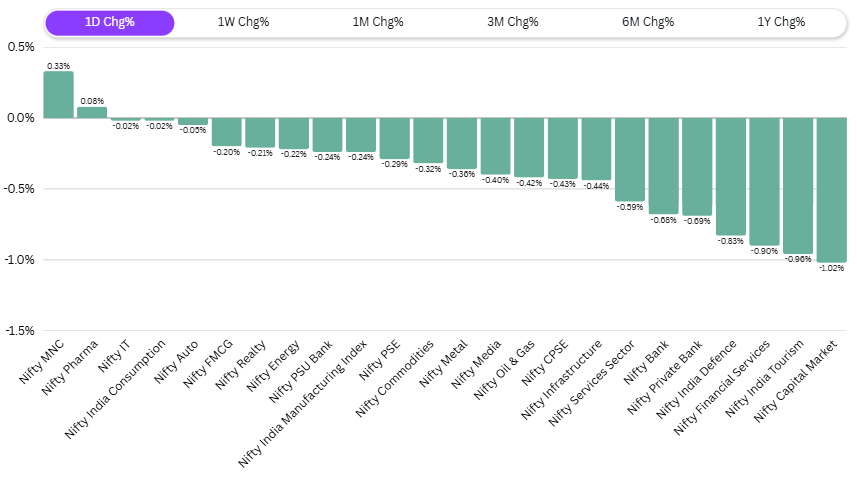
Task: Select the 6M Chg% tab
Action: 647,23
